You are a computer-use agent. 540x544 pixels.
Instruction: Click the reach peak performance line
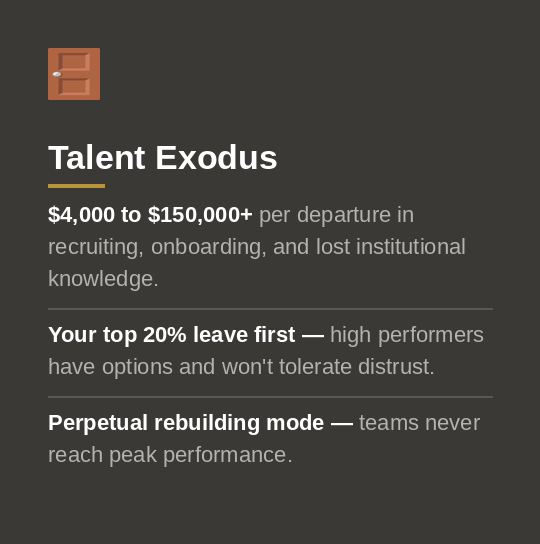170,455
